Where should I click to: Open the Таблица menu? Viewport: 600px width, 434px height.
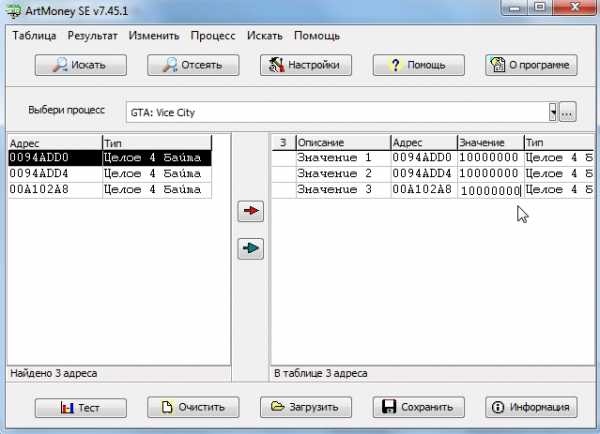(34, 36)
